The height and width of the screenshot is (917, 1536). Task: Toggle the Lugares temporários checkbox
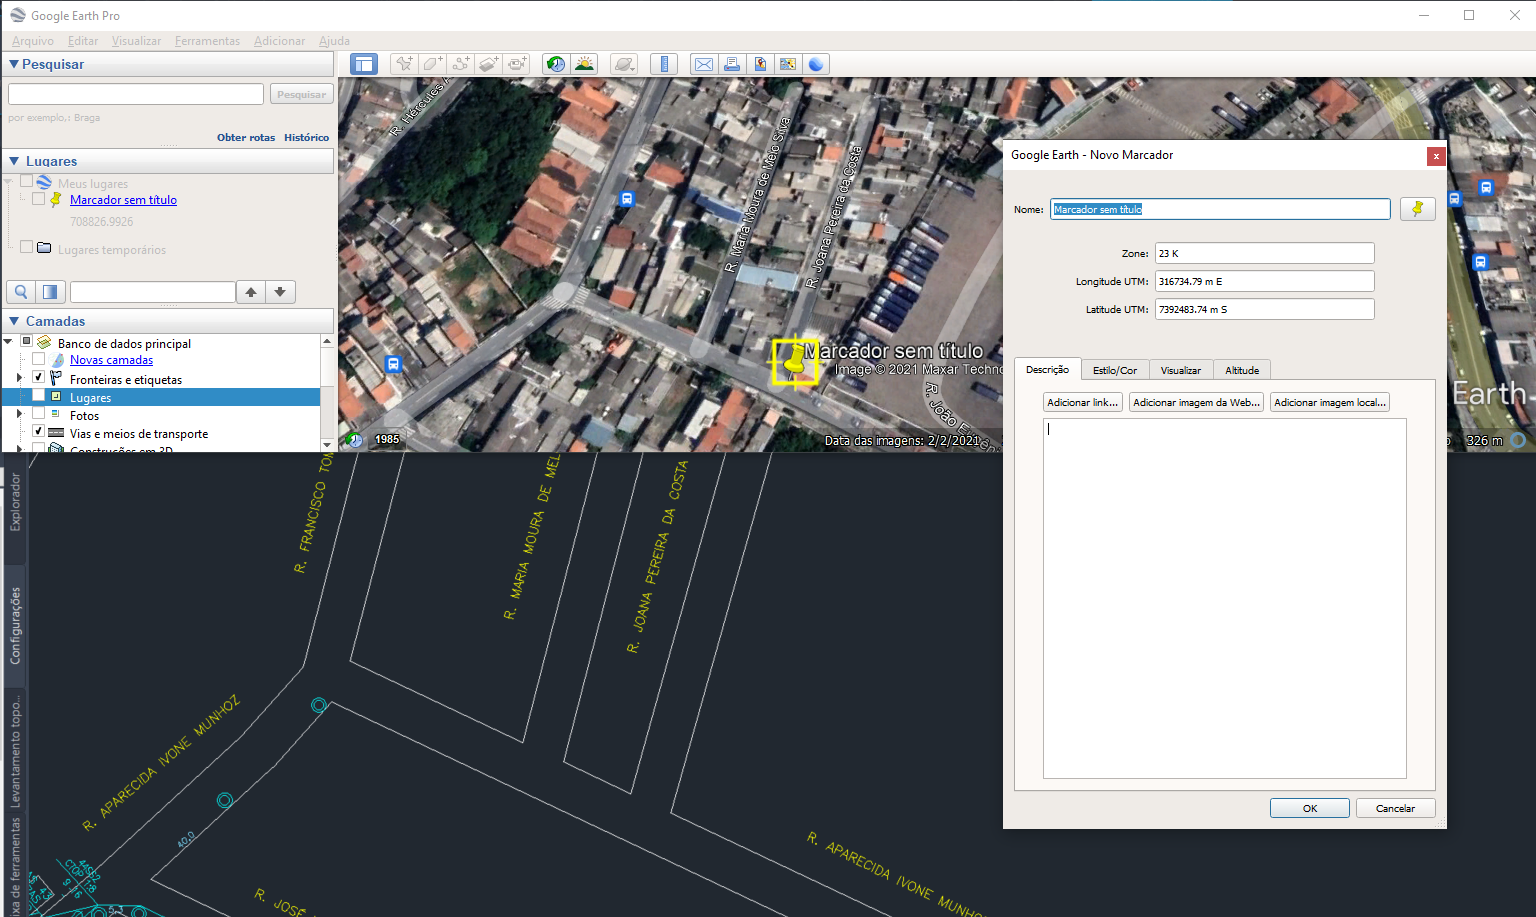click(x=27, y=247)
